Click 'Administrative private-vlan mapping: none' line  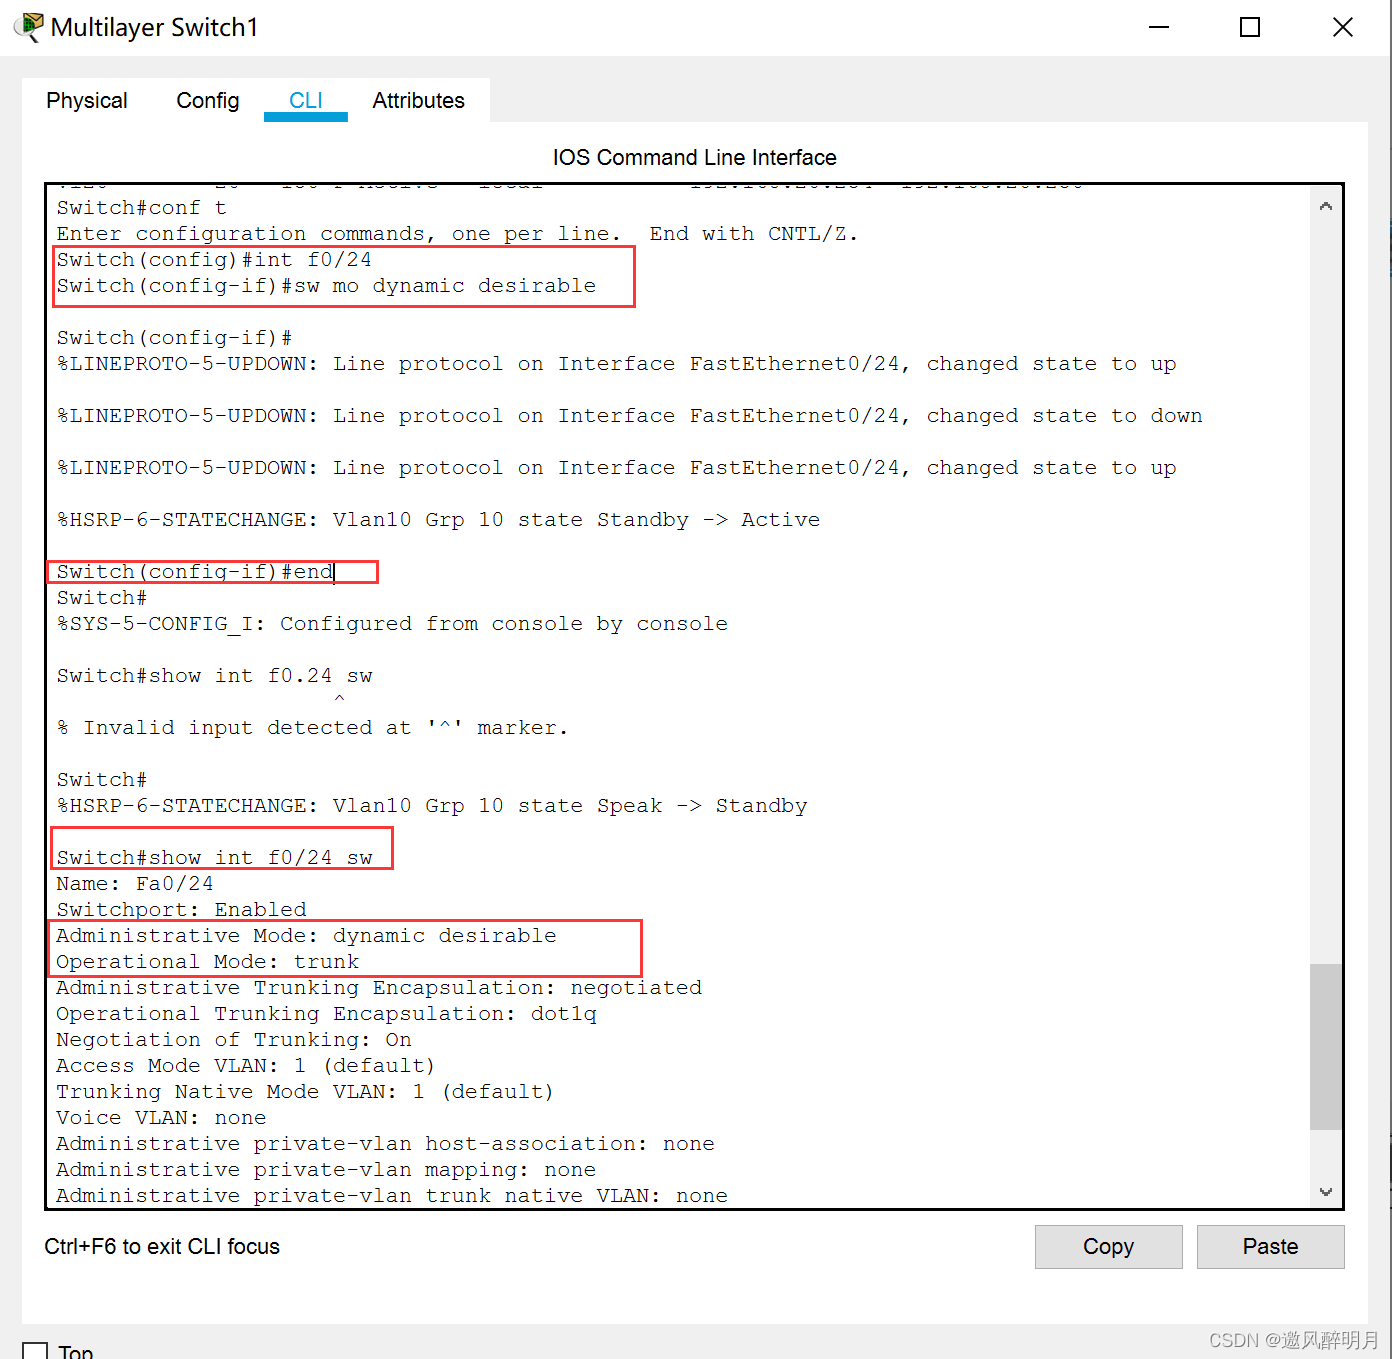pos(326,1169)
